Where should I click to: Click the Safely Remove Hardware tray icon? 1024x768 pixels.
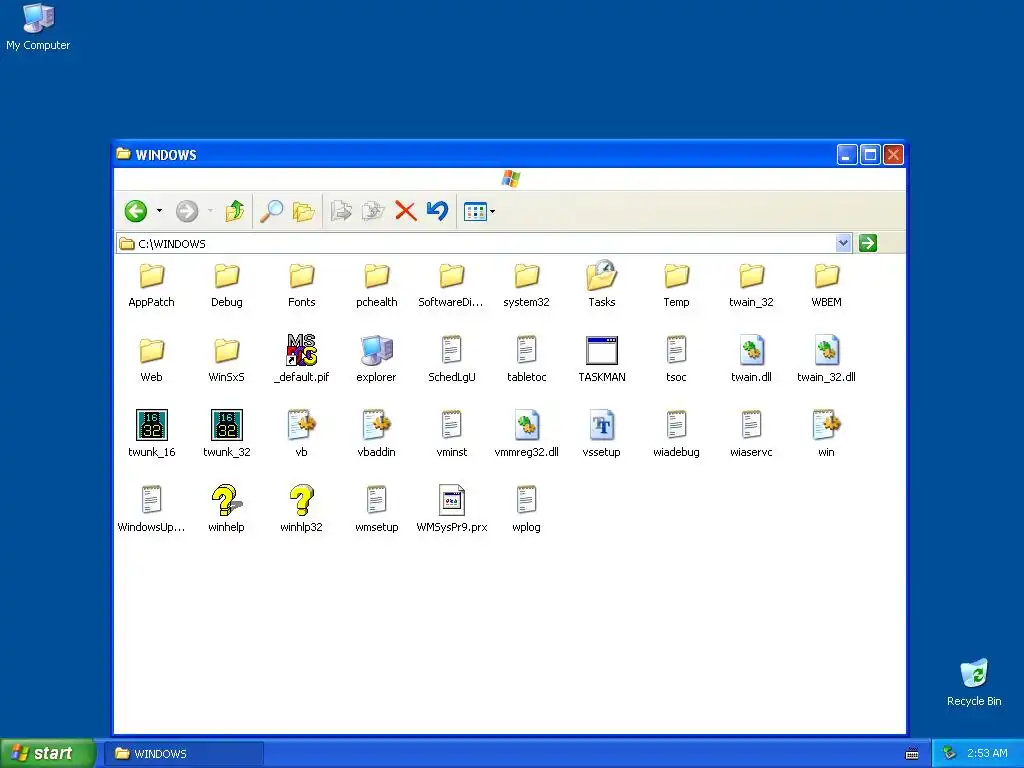(x=950, y=754)
